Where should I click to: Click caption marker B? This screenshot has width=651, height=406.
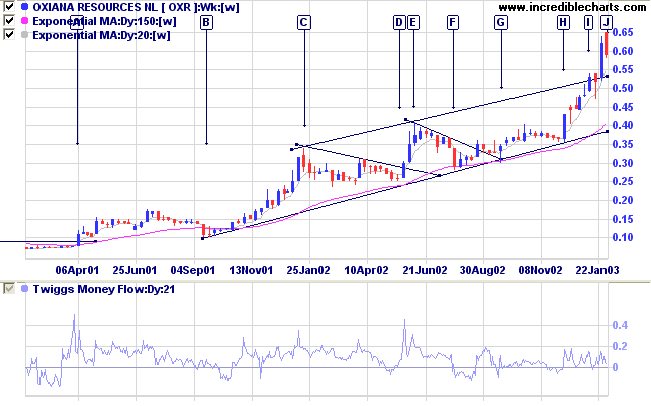click(x=206, y=22)
